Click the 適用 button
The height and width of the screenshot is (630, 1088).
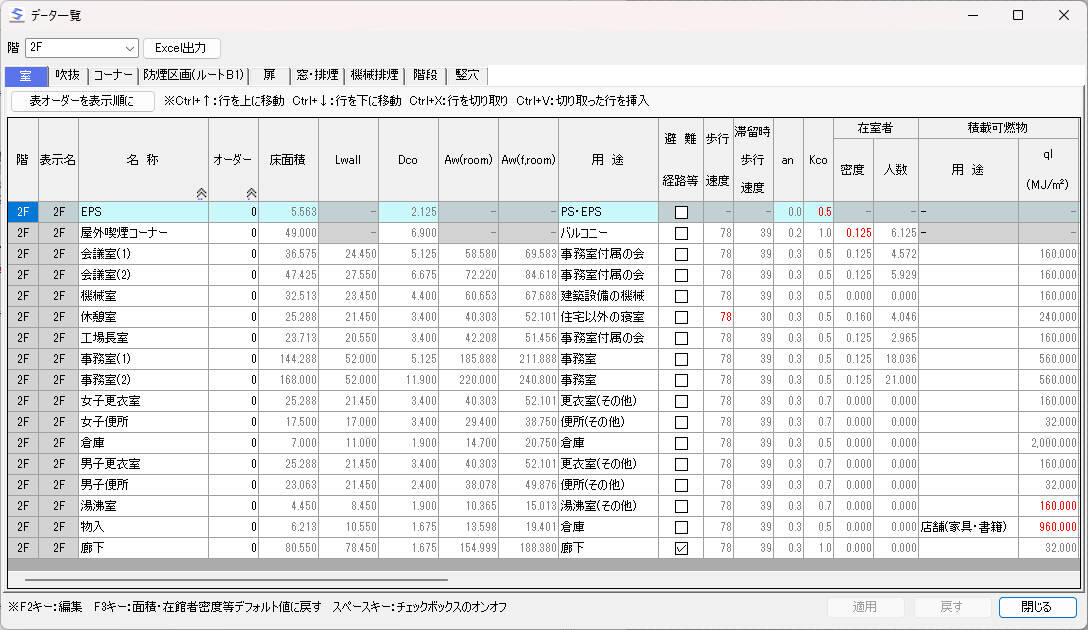click(865, 606)
